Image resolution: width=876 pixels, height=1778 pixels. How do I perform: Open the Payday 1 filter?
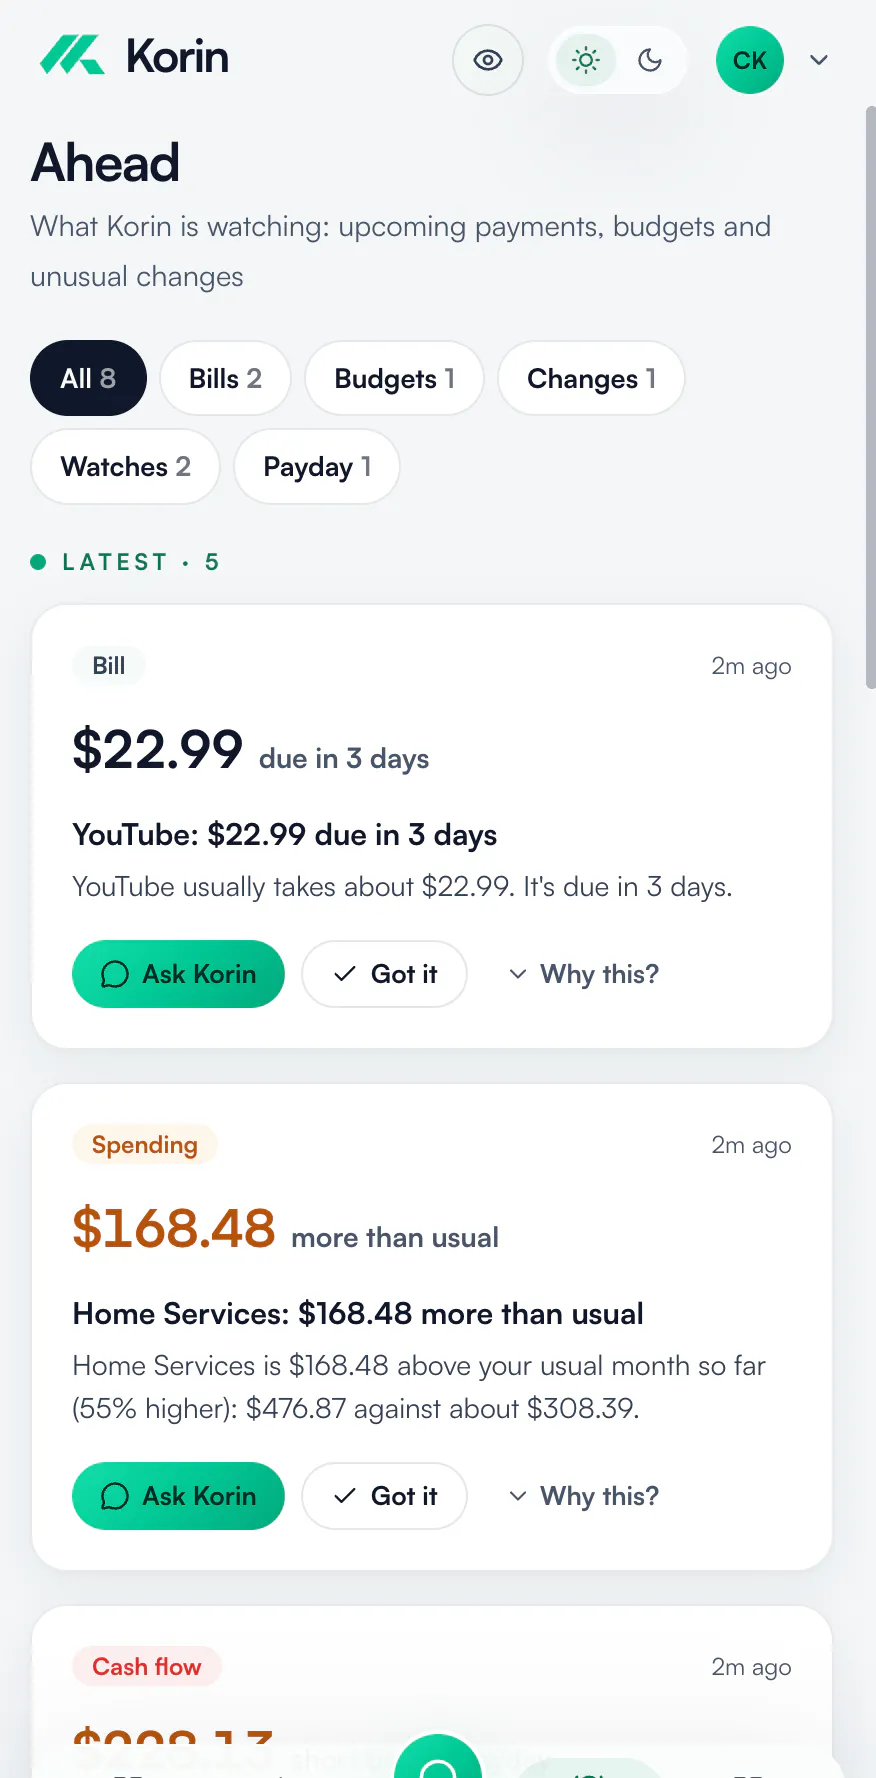click(317, 466)
